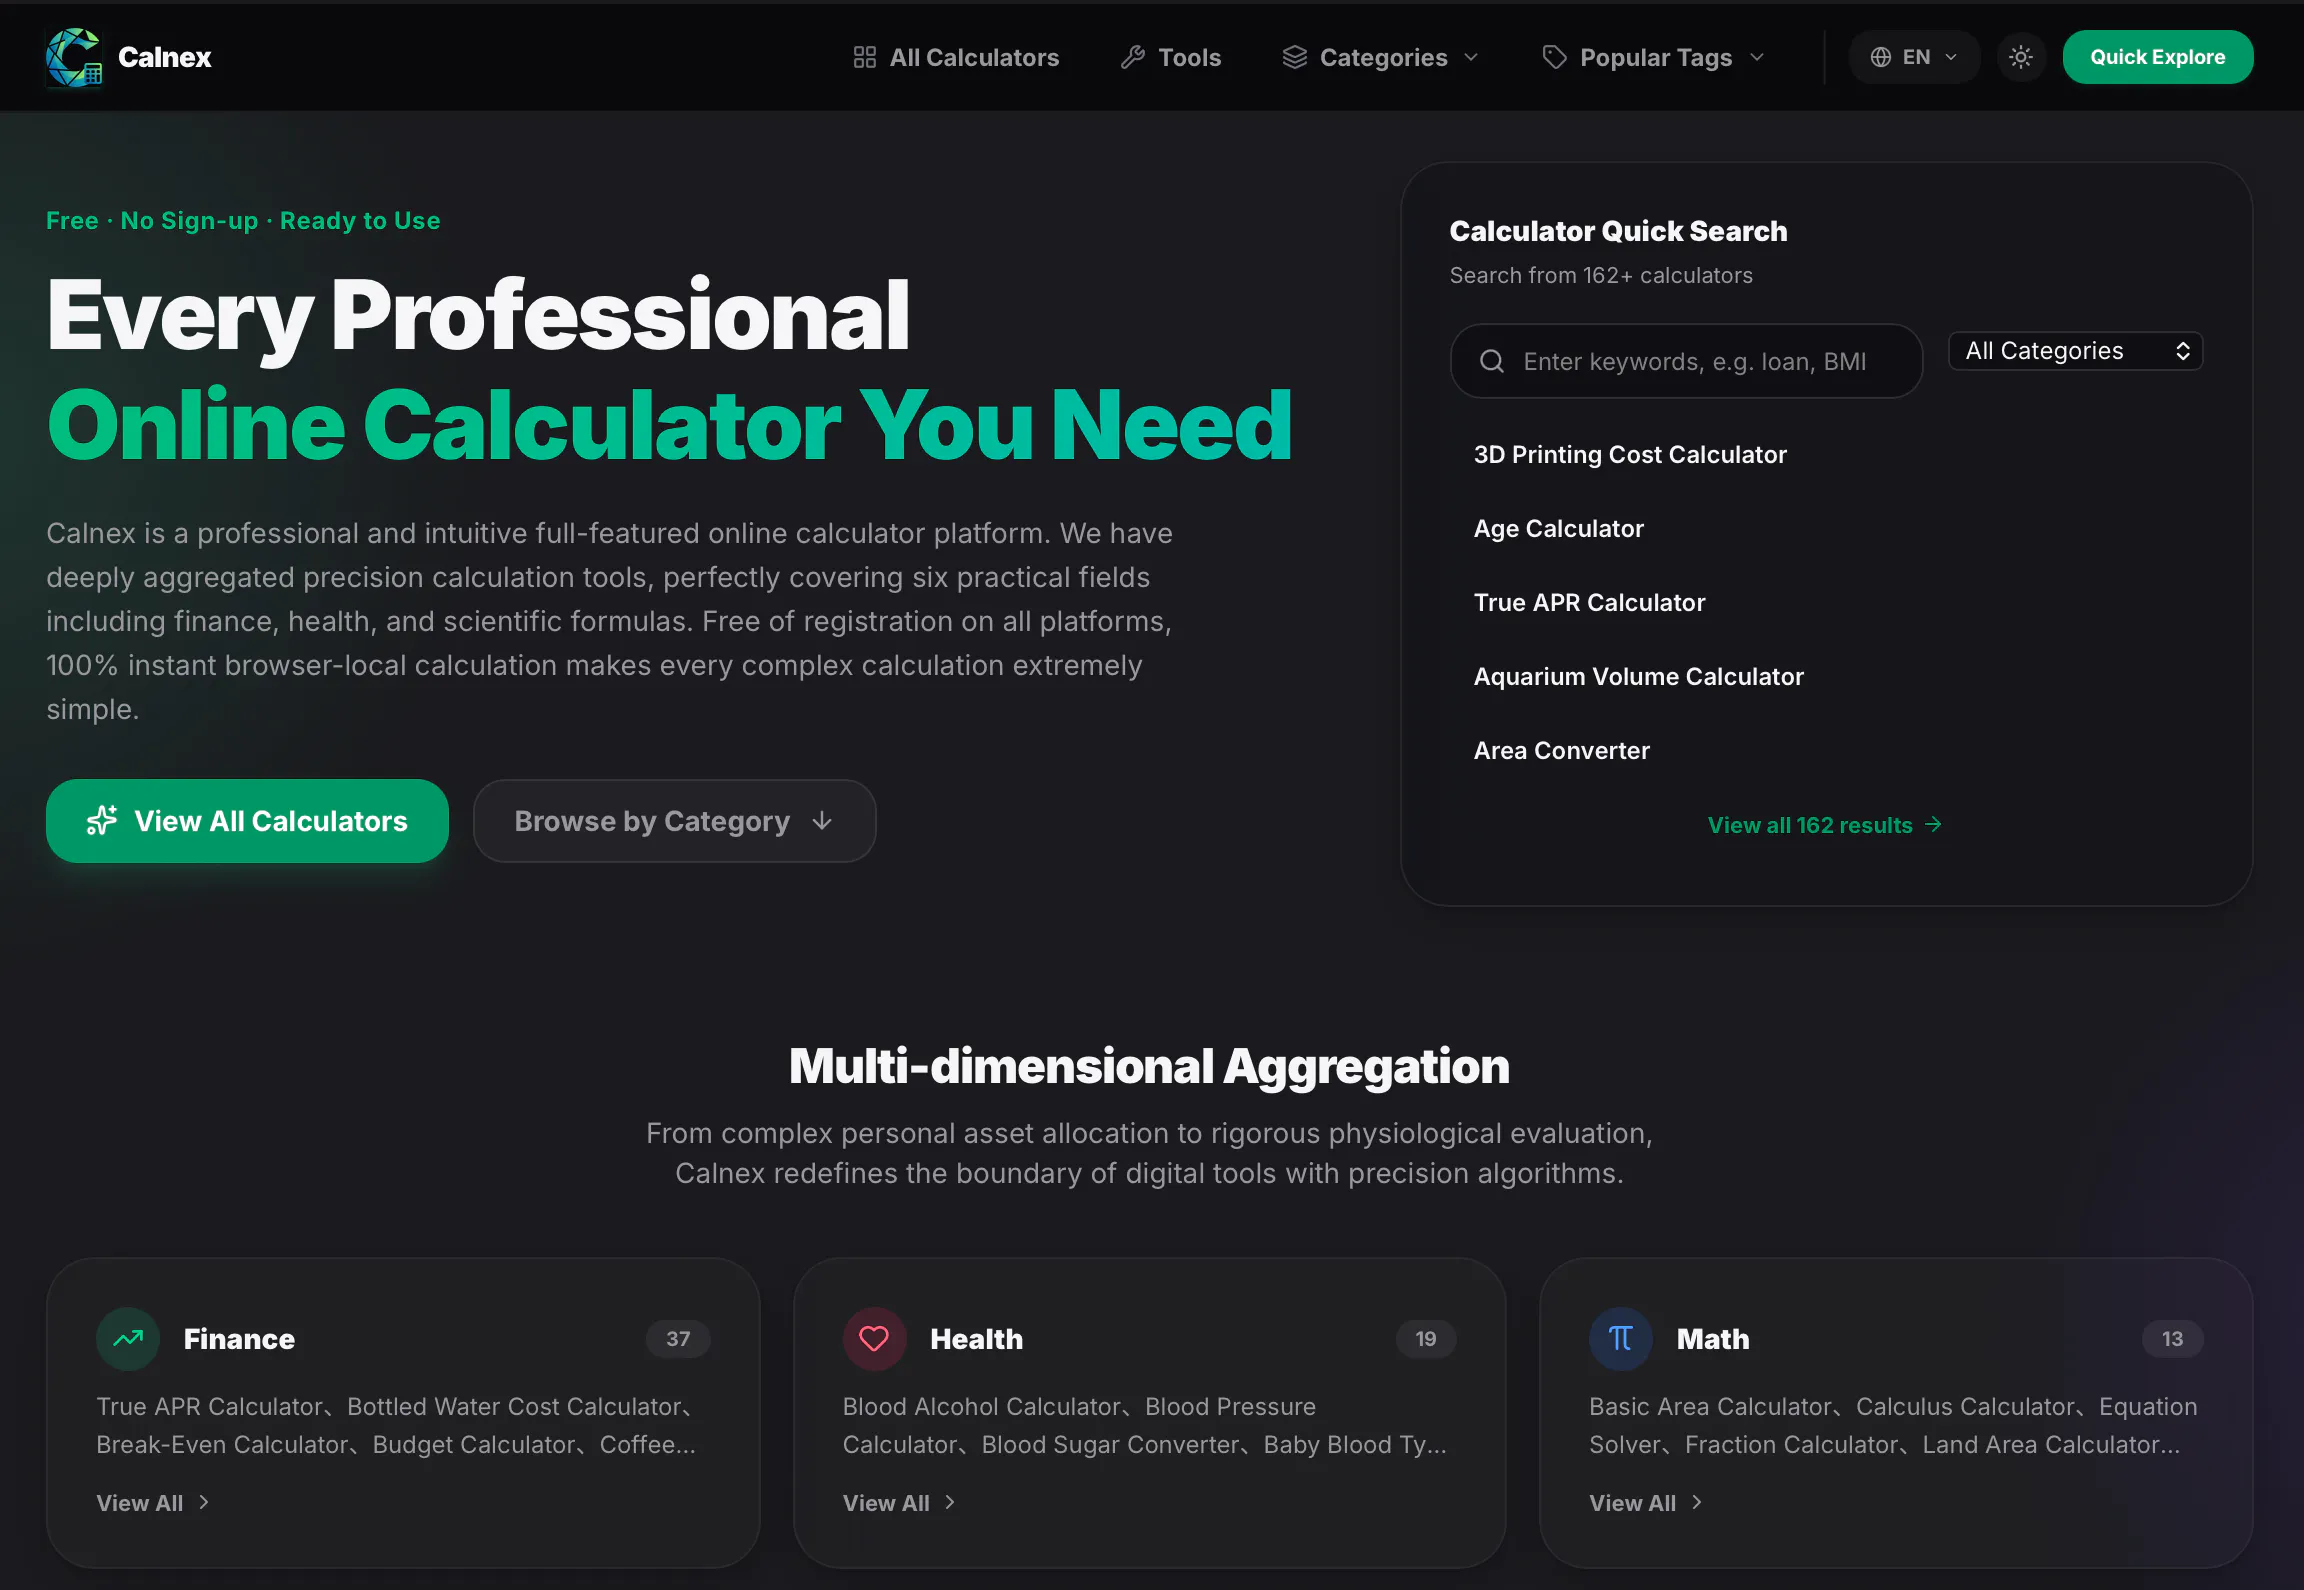Image resolution: width=2304 pixels, height=1590 pixels.
Task: Toggle the light/dark theme sun button
Action: 2021,57
